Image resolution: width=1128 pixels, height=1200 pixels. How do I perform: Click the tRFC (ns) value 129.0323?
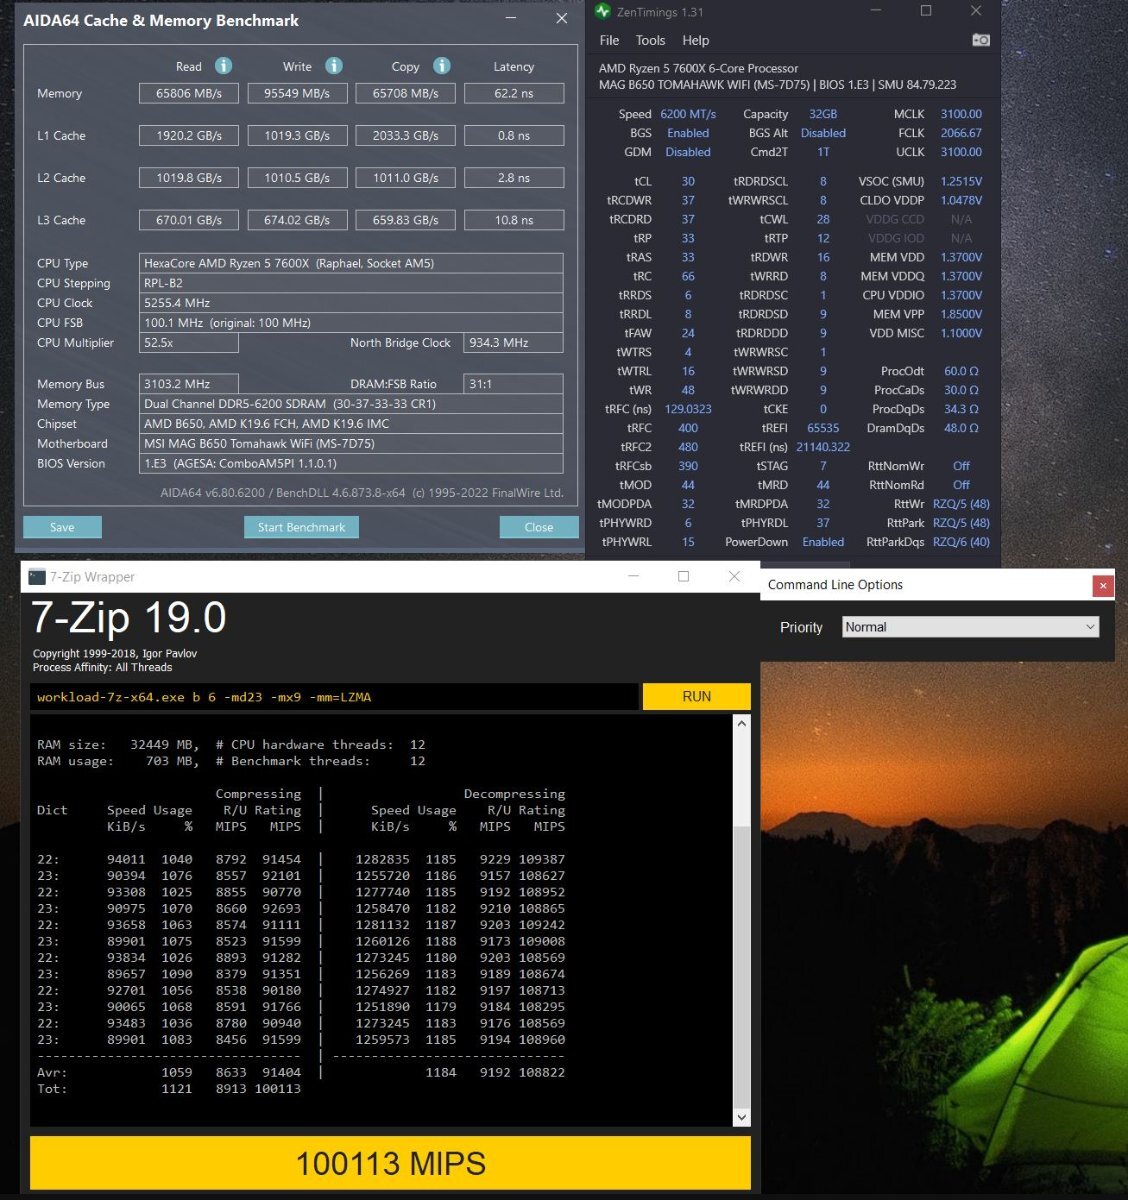coord(688,409)
